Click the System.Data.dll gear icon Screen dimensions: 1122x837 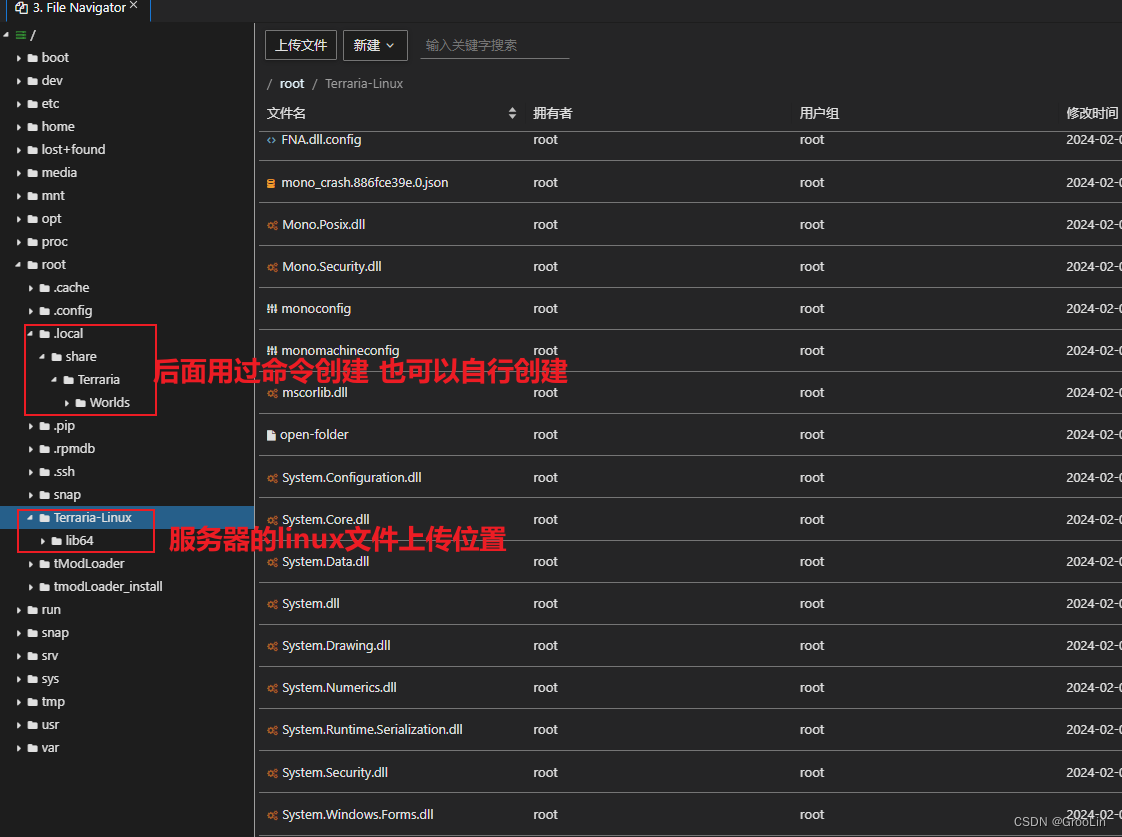272,563
